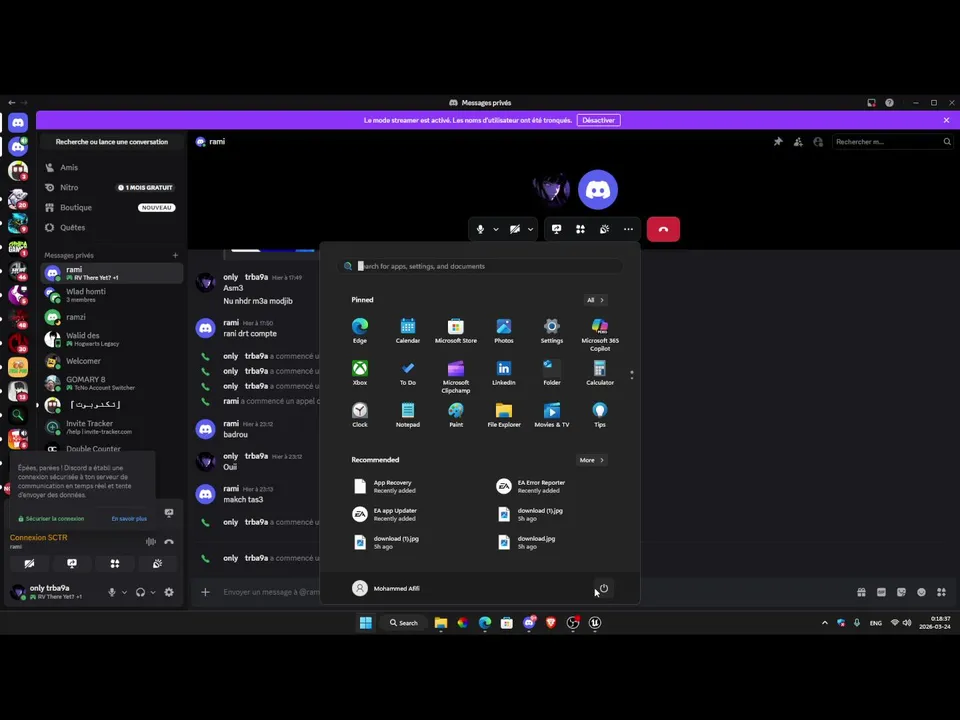Expand camera options chevron in call
The image size is (960, 720).
(x=530, y=229)
